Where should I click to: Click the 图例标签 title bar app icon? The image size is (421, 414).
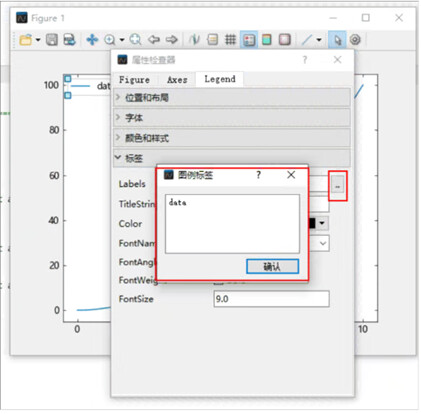pyautogui.click(x=169, y=175)
